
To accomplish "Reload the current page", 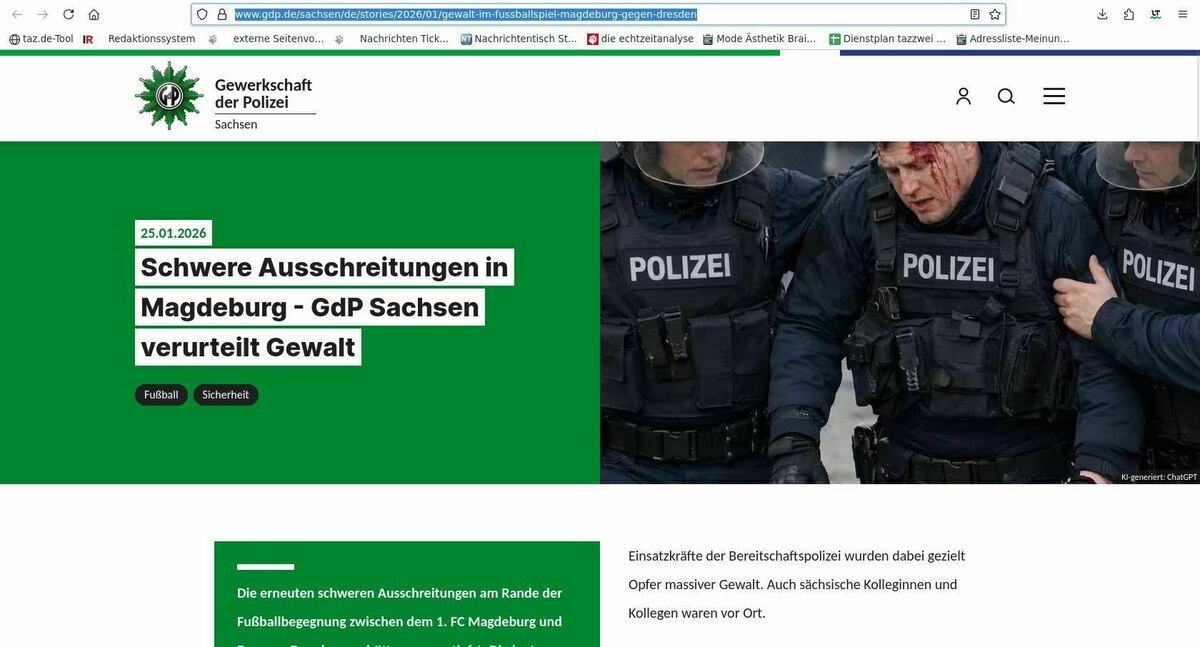I will (x=68, y=14).
